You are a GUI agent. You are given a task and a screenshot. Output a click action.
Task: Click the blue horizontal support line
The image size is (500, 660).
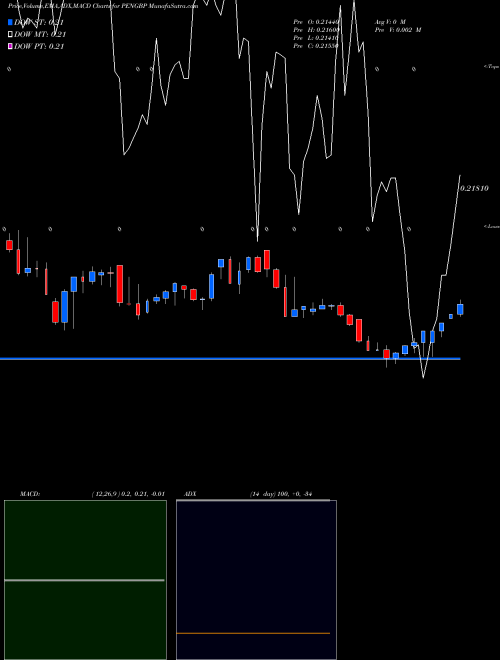pyautogui.click(x=230, y=359)
